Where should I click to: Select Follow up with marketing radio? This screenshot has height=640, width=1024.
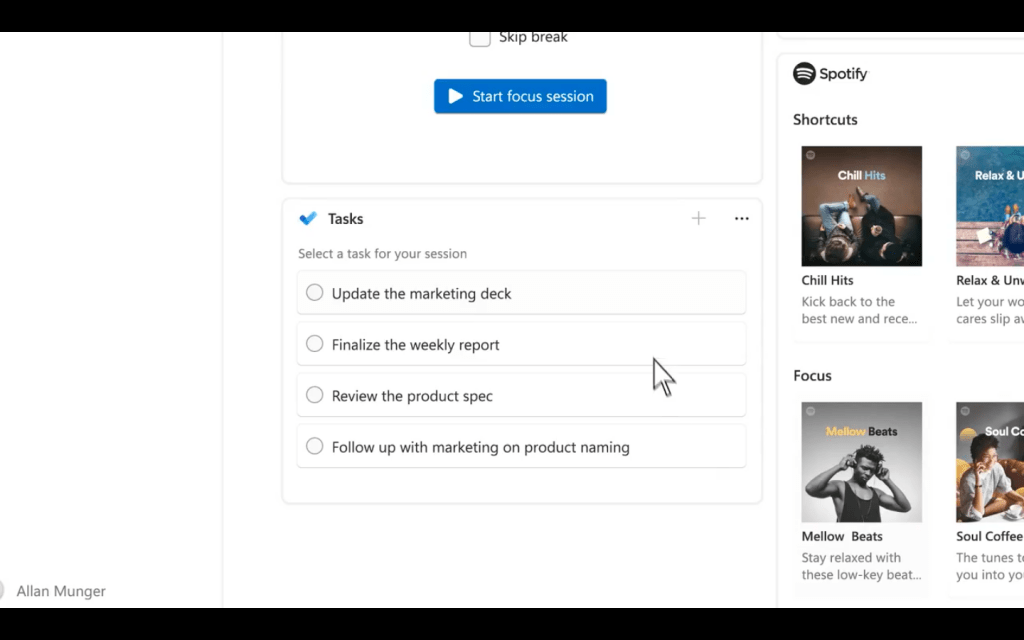[x=314, y=446]
